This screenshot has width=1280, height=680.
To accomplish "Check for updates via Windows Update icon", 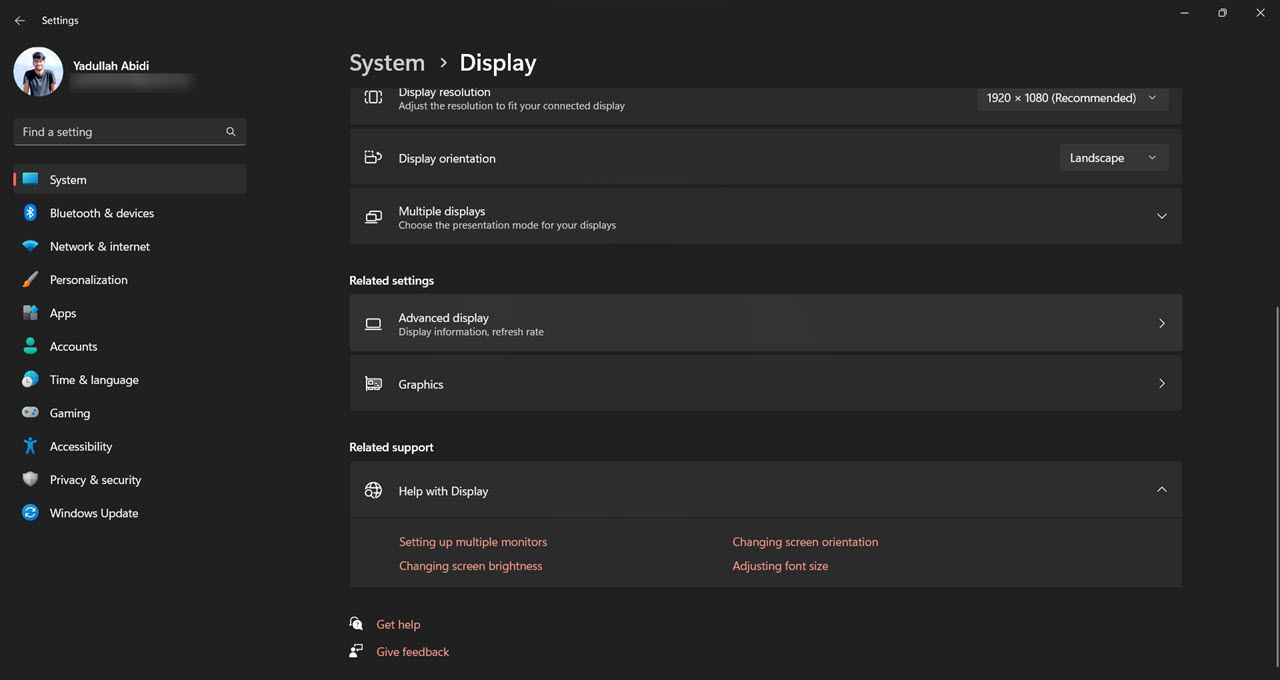I will pyautogui.click(x=30, y=513).
